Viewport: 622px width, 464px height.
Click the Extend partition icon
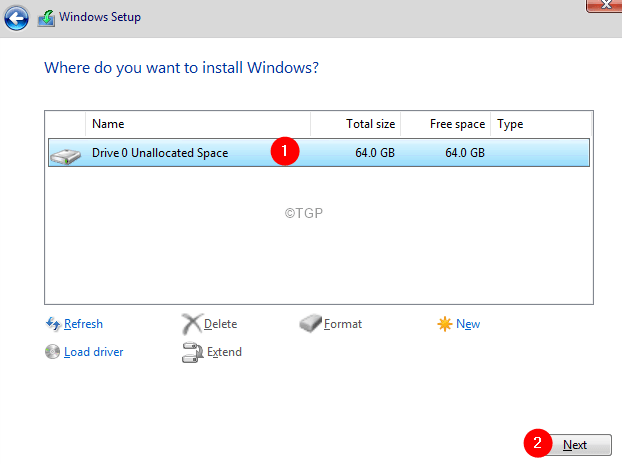coord(191,352)
